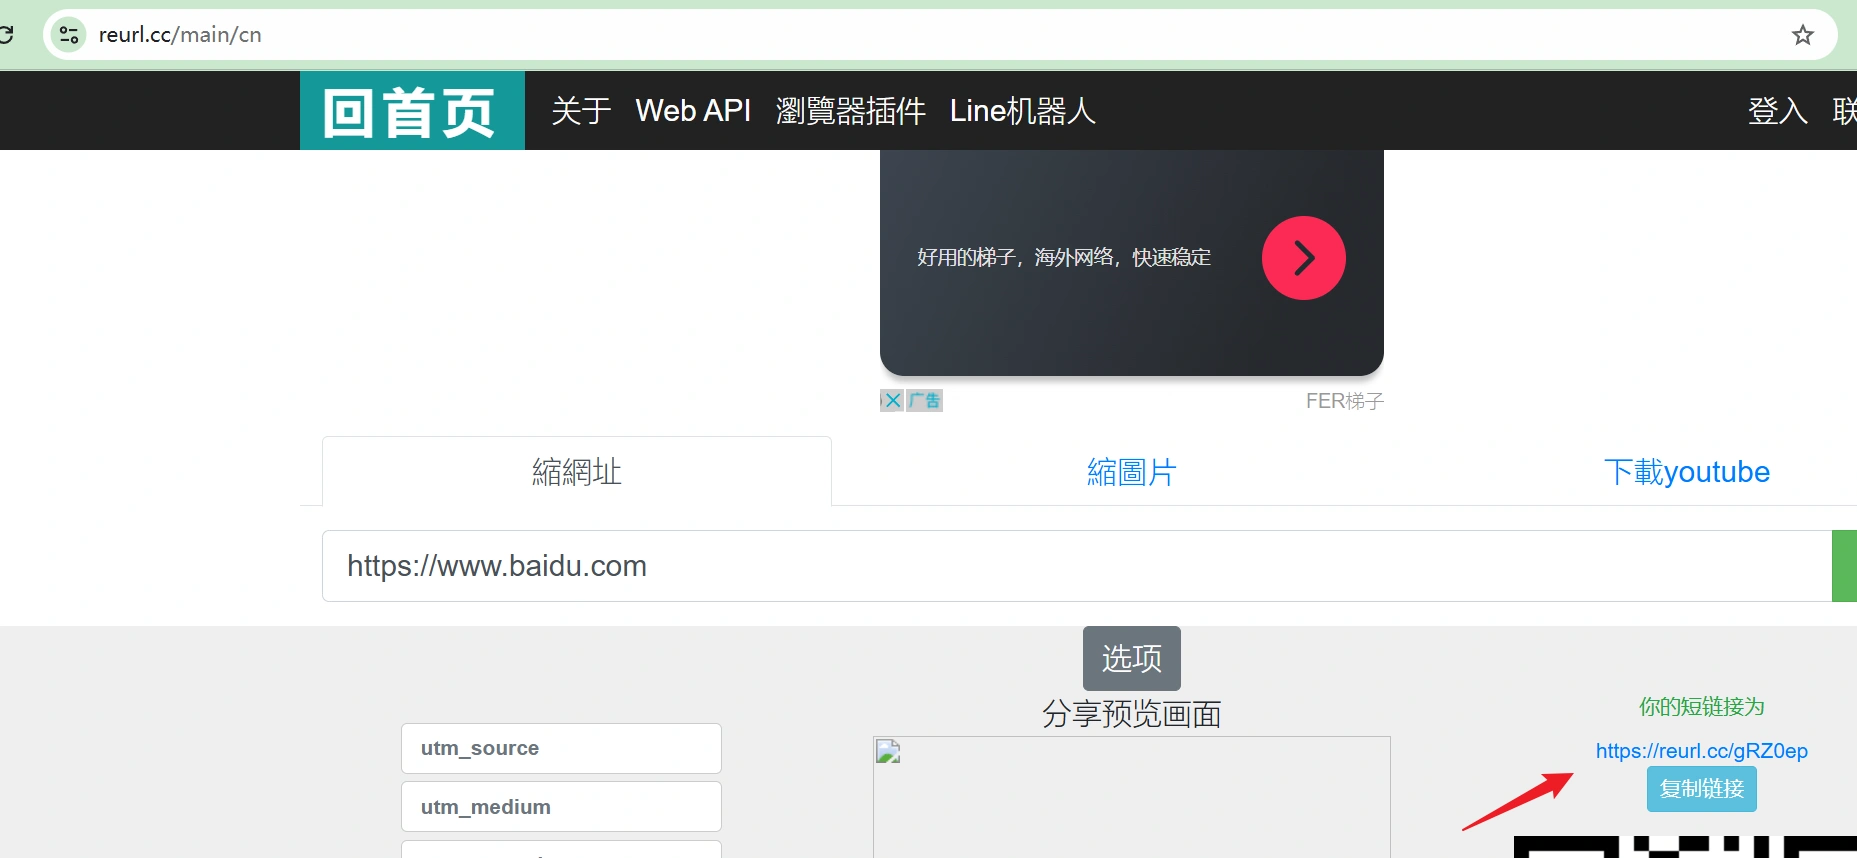Open the 关于 menu item
Viewport: 1857px width, 858px height.
581,111
